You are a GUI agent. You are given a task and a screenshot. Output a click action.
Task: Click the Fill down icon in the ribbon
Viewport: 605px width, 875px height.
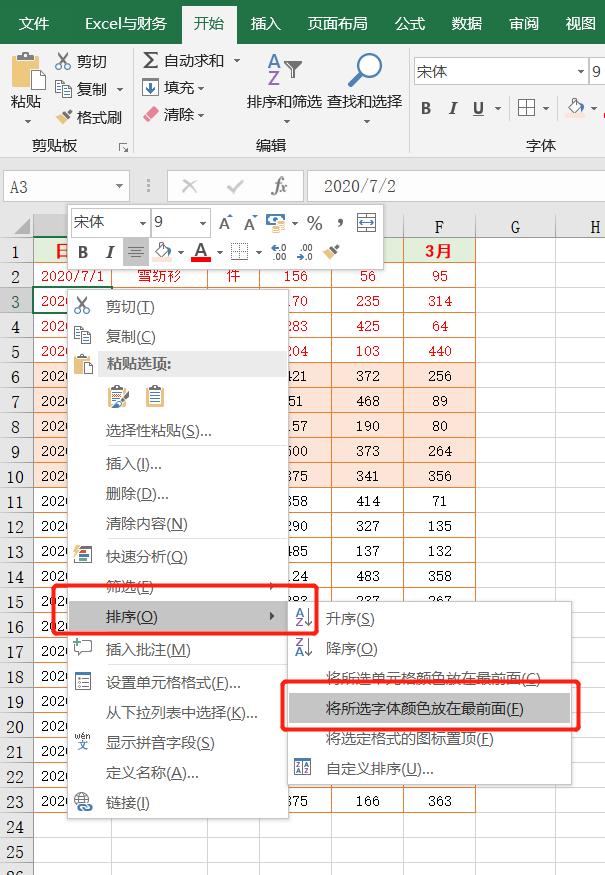pyautogui.click(x=150, y=88)
